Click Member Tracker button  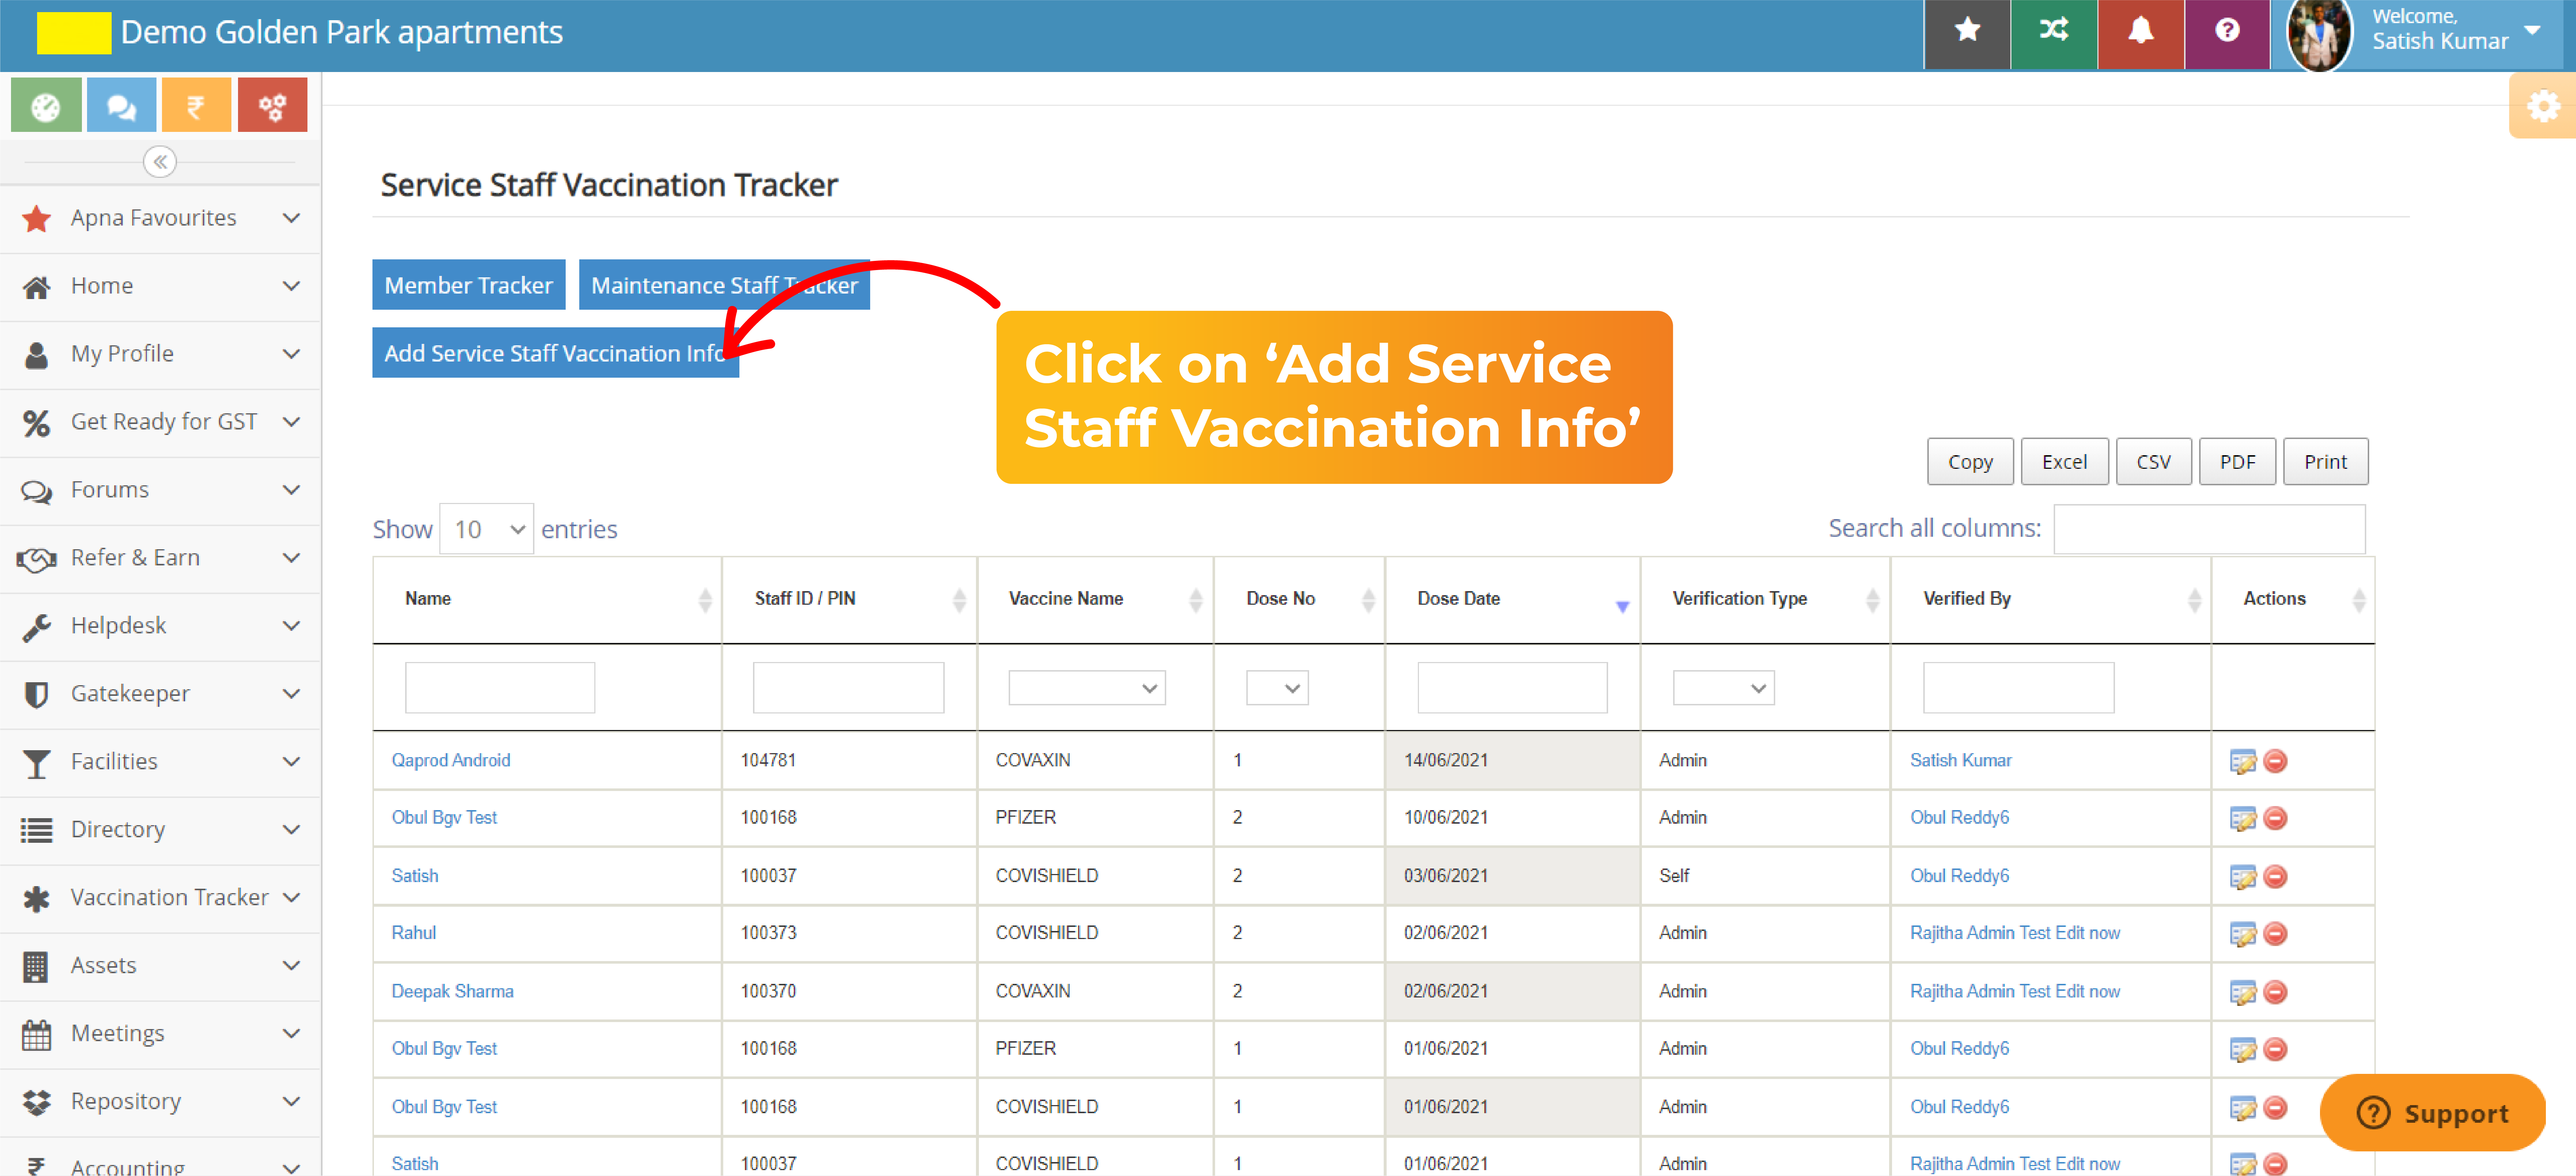pos(469,285)
